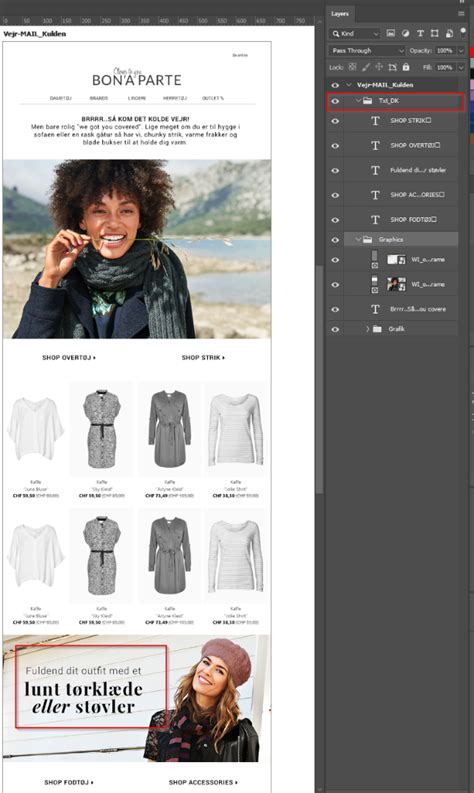Toggle visibility of SHOP STRIK text layer
The height and width of the screenshot is (793, 474).
pos(335,121)
